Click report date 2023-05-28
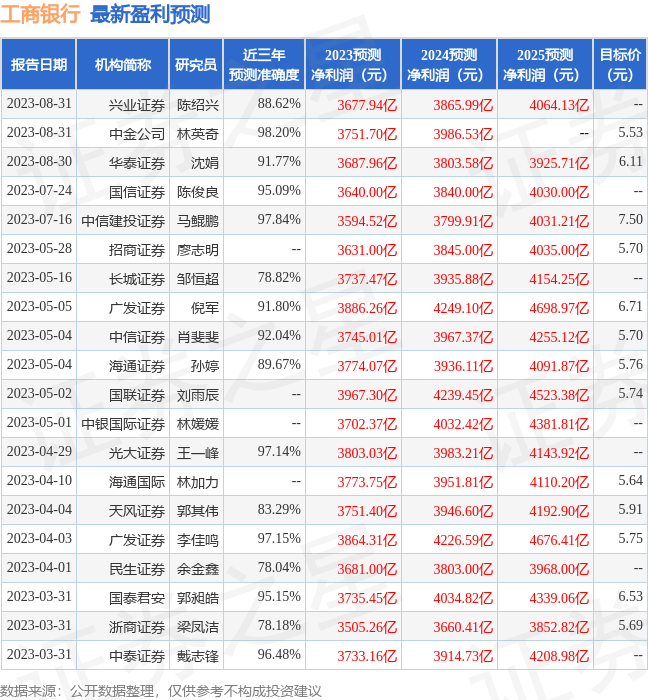This screenshot has height=700, width=648. pos(39,249)
